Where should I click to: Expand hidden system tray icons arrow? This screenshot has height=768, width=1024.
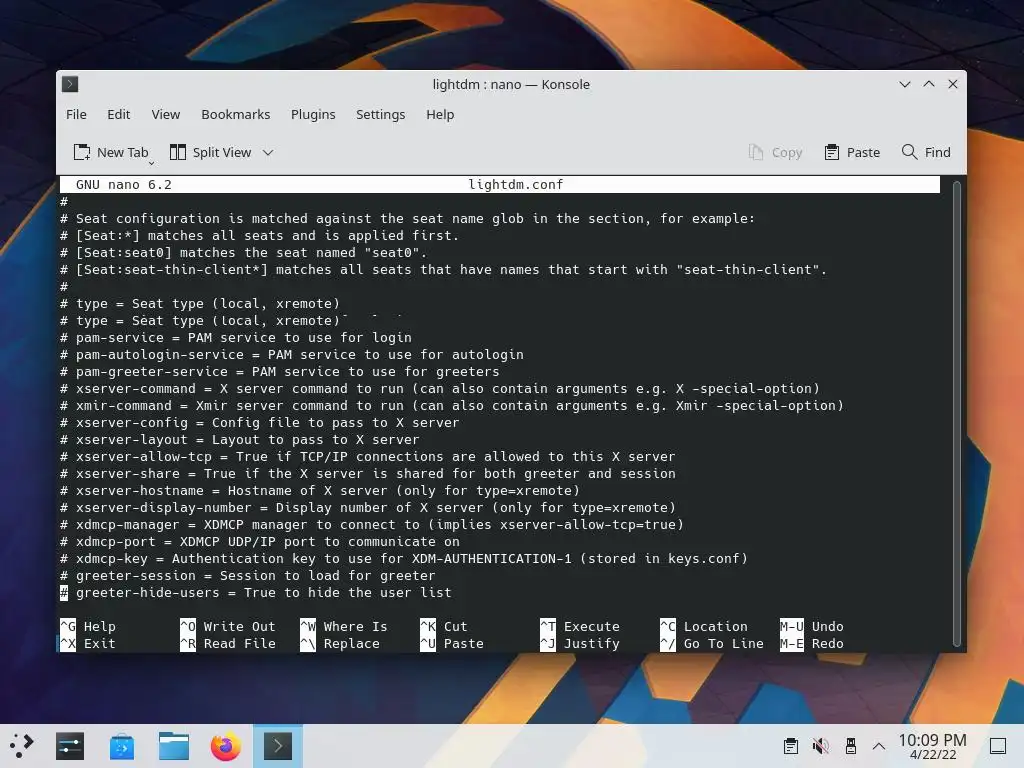pos(879,746)
